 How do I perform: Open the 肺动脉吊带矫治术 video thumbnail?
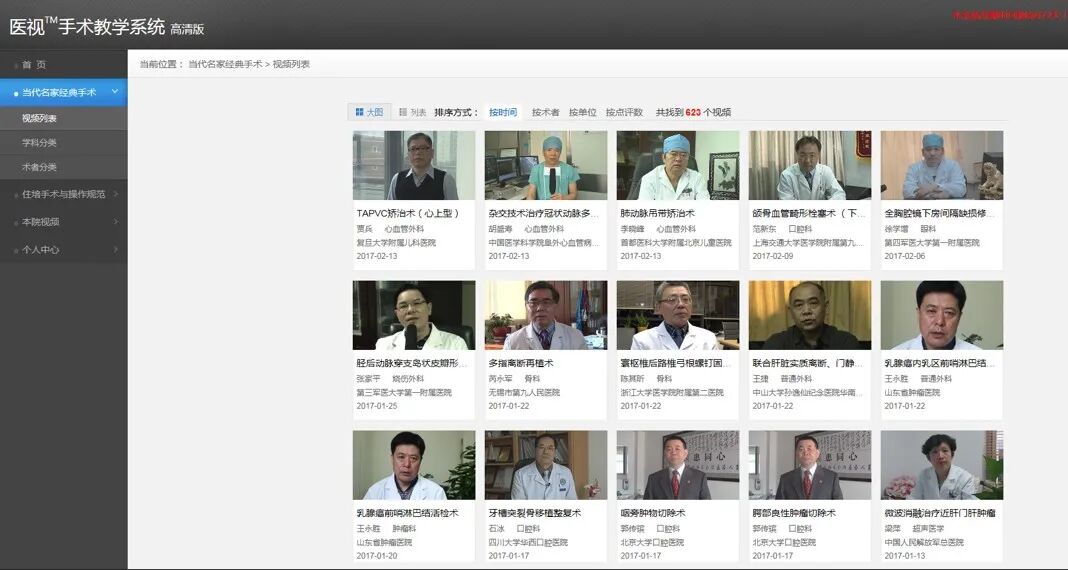678,165
